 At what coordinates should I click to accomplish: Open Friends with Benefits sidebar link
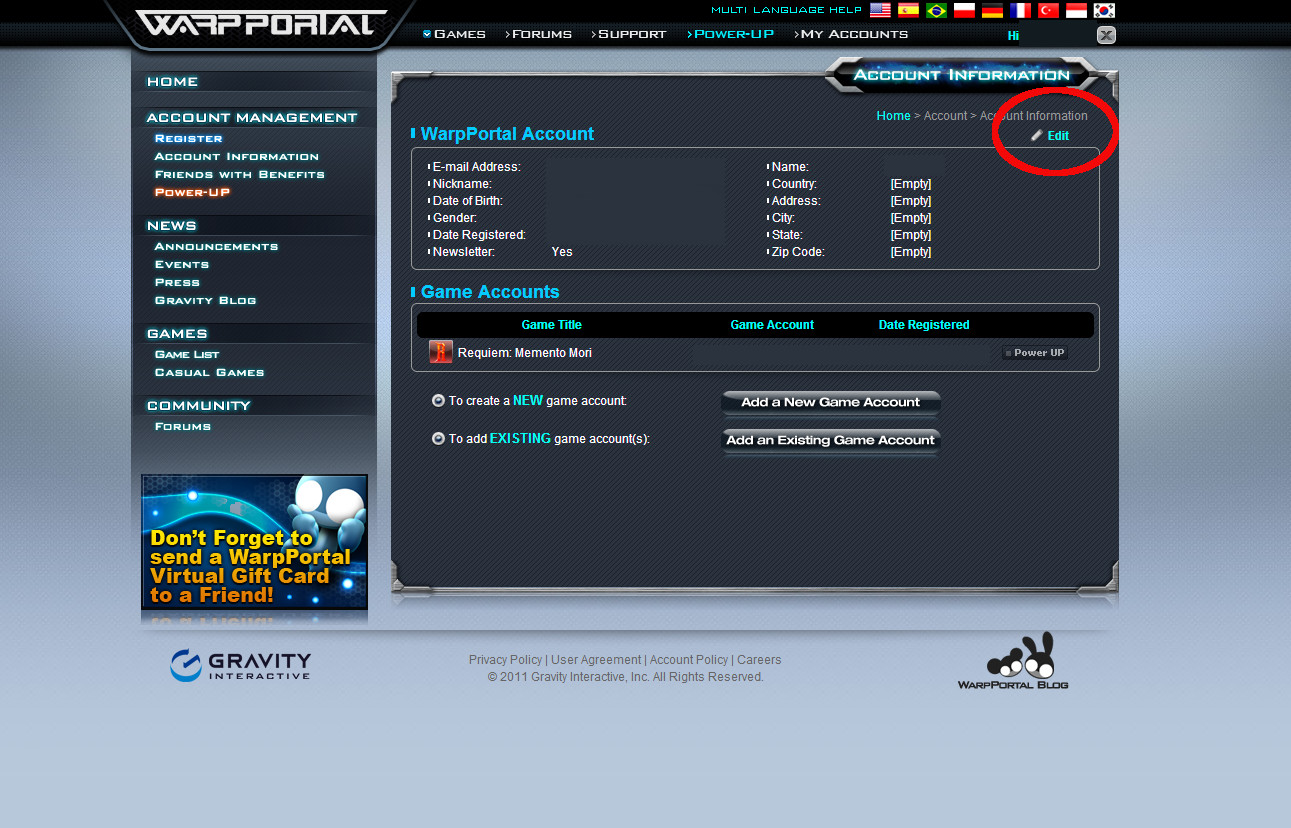(x=240, y=174)
